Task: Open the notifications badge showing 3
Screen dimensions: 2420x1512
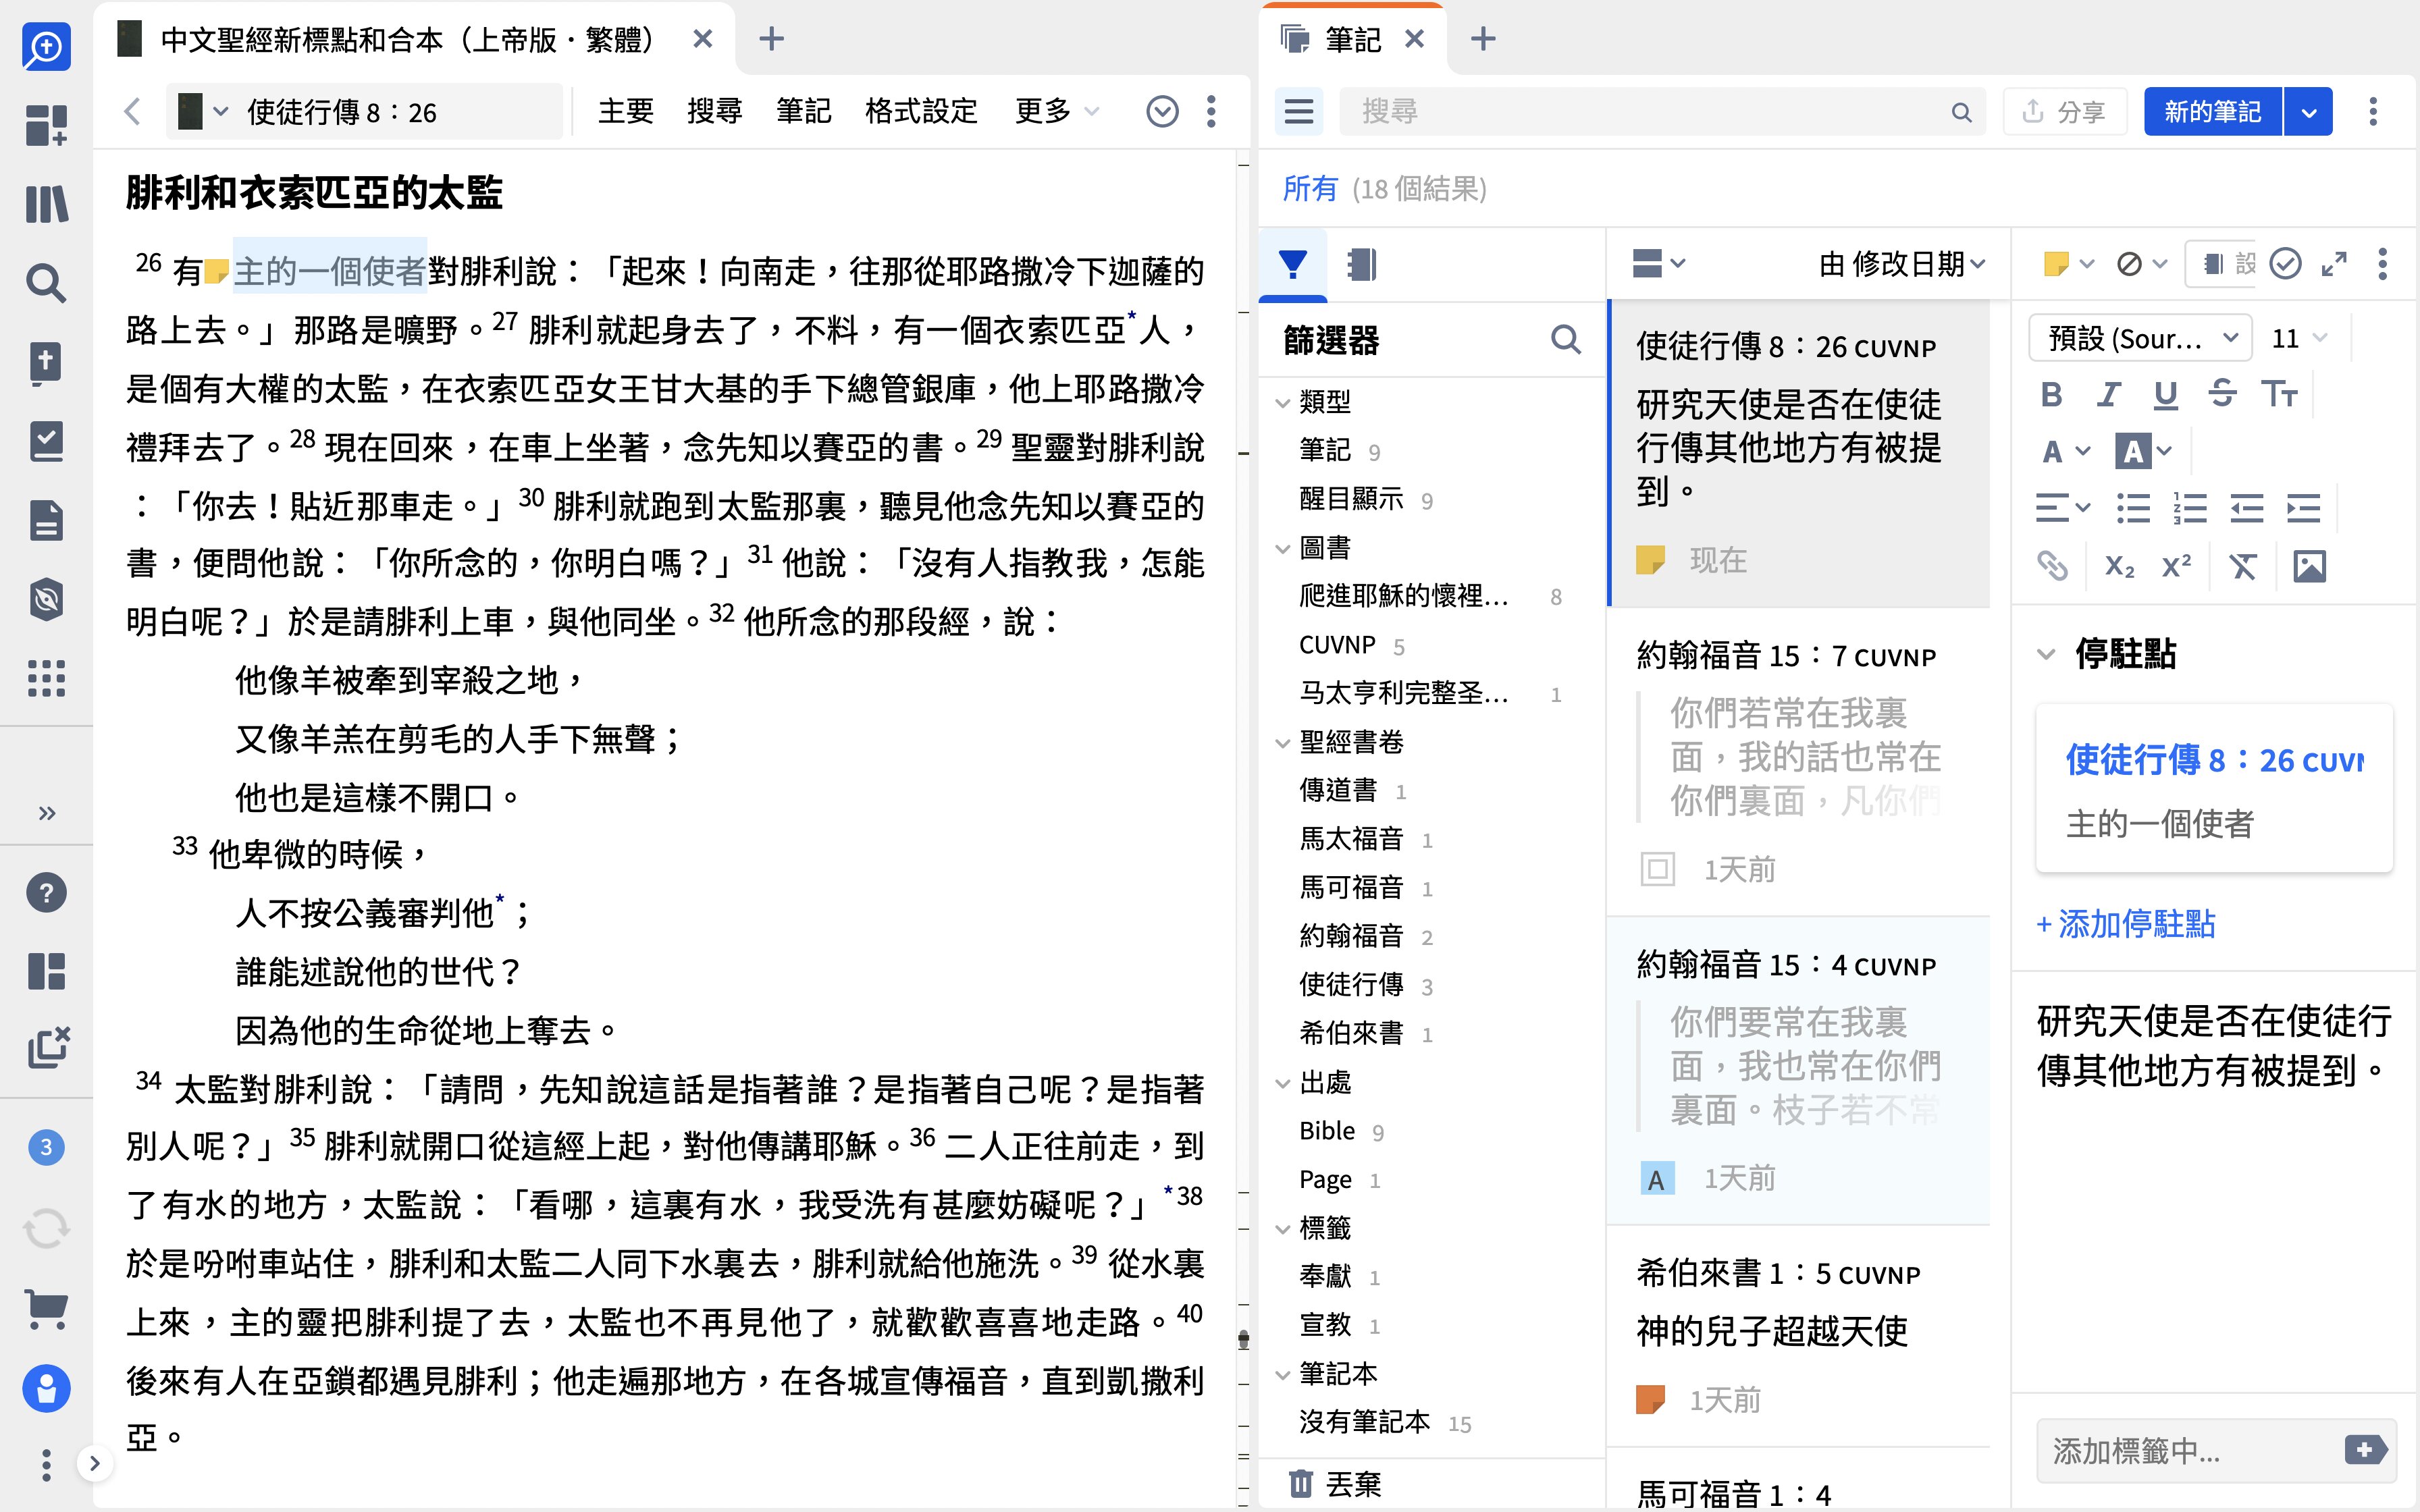Action: [46, 1147]
